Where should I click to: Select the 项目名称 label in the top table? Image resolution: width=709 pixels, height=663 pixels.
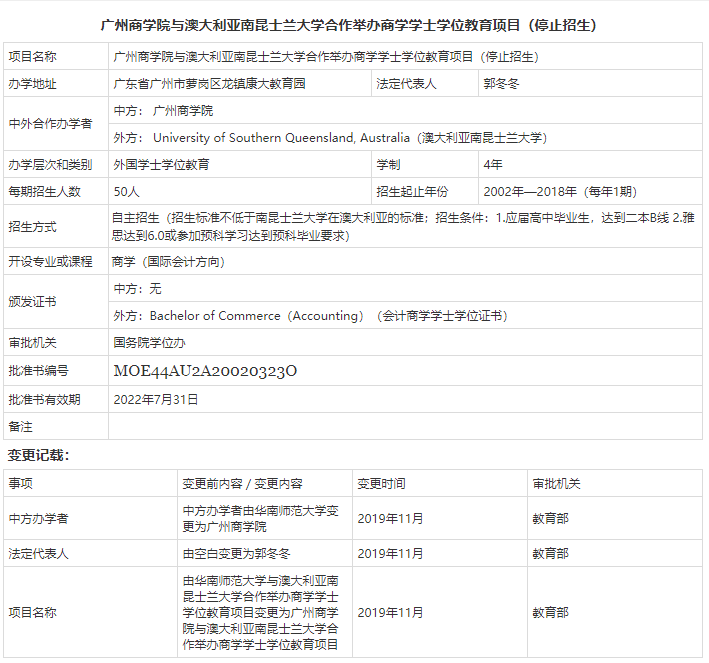coord(33,57)
